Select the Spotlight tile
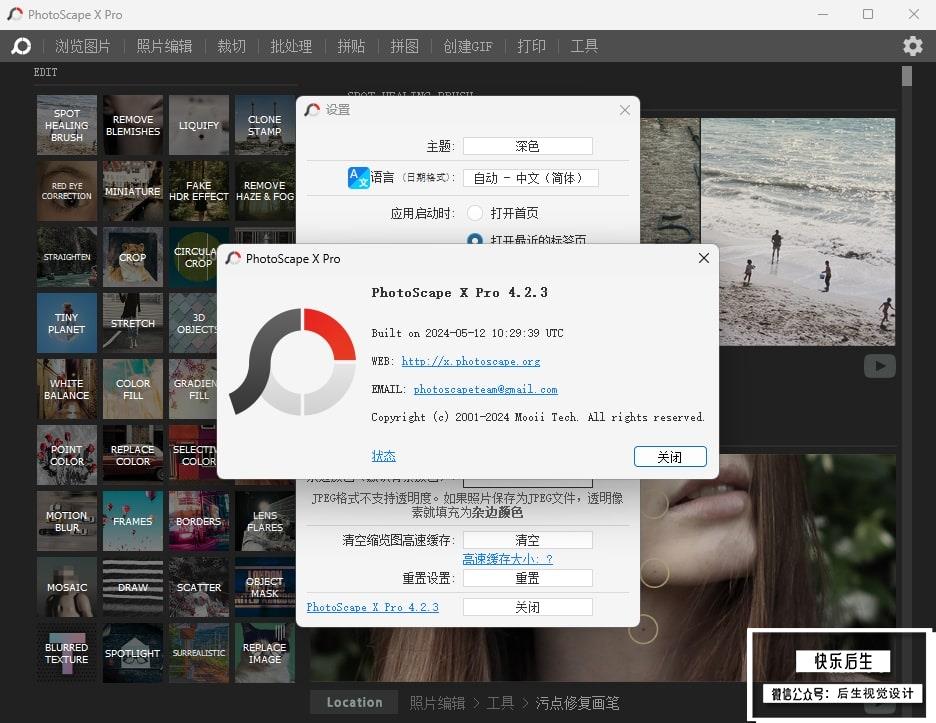 (x=133, y=653)
